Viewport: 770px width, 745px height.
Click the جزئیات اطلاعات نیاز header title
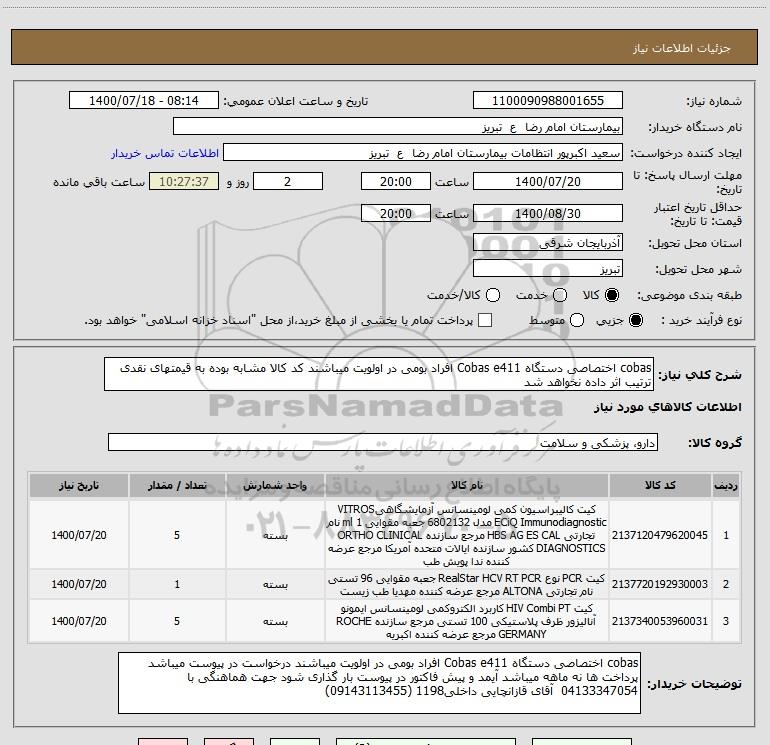pyautogui.click(x=682, y=48)
